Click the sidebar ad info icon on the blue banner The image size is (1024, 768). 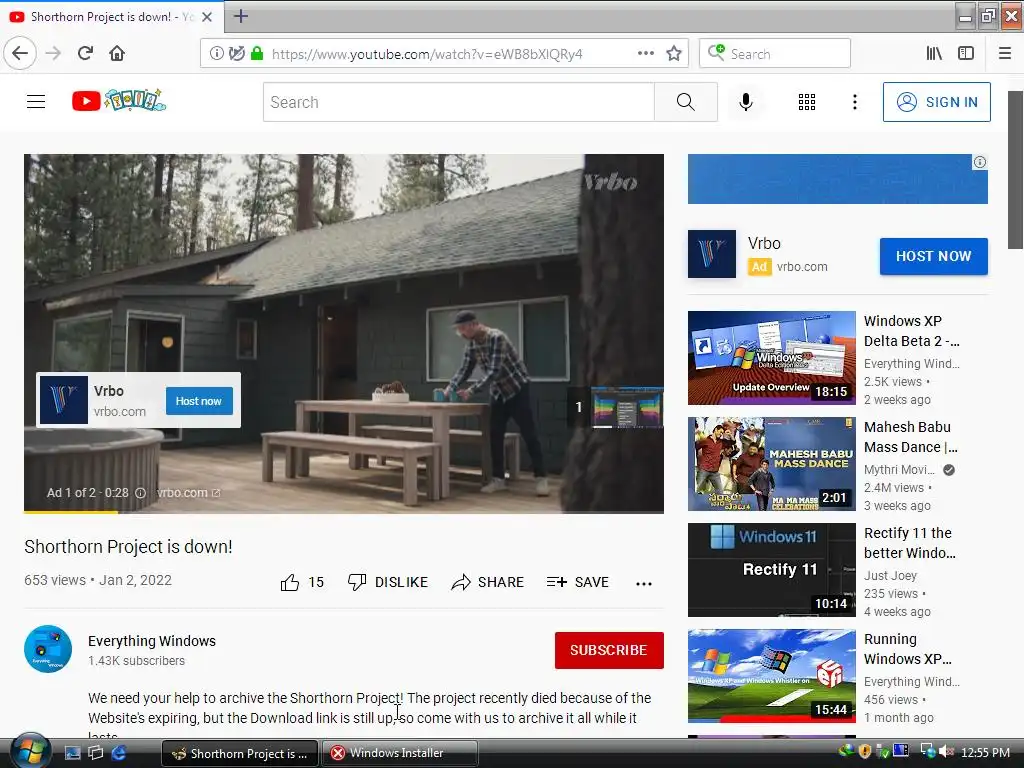click(980, 162)
